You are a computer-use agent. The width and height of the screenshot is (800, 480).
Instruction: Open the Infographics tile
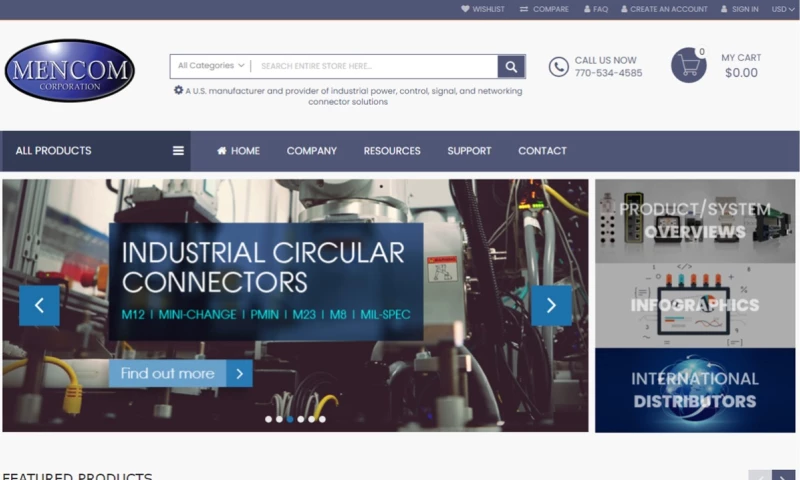click(x=695, y=306)
